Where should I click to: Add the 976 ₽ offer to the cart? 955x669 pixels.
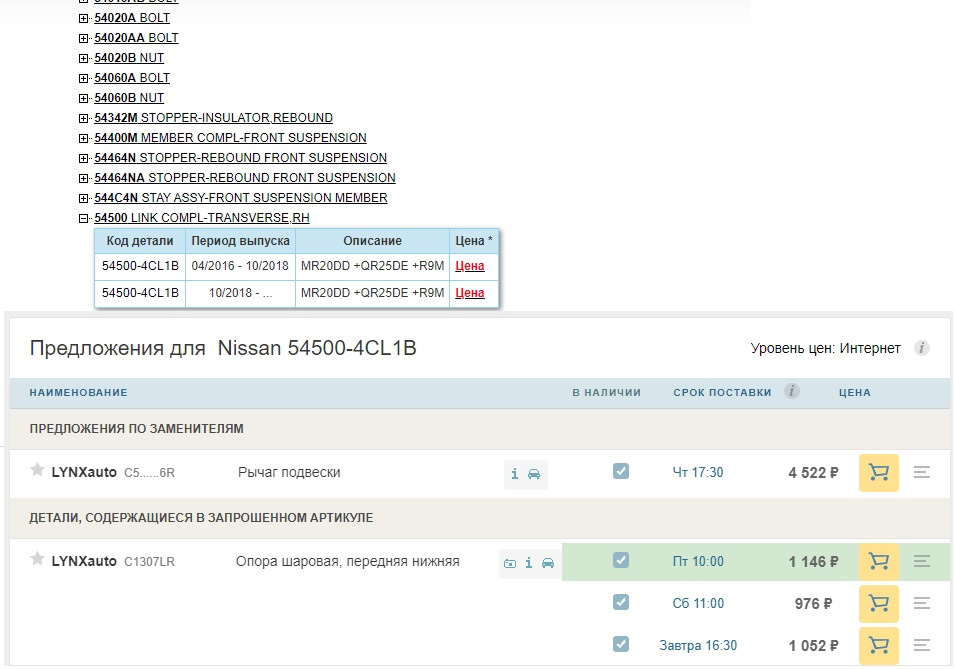[878, 604]
